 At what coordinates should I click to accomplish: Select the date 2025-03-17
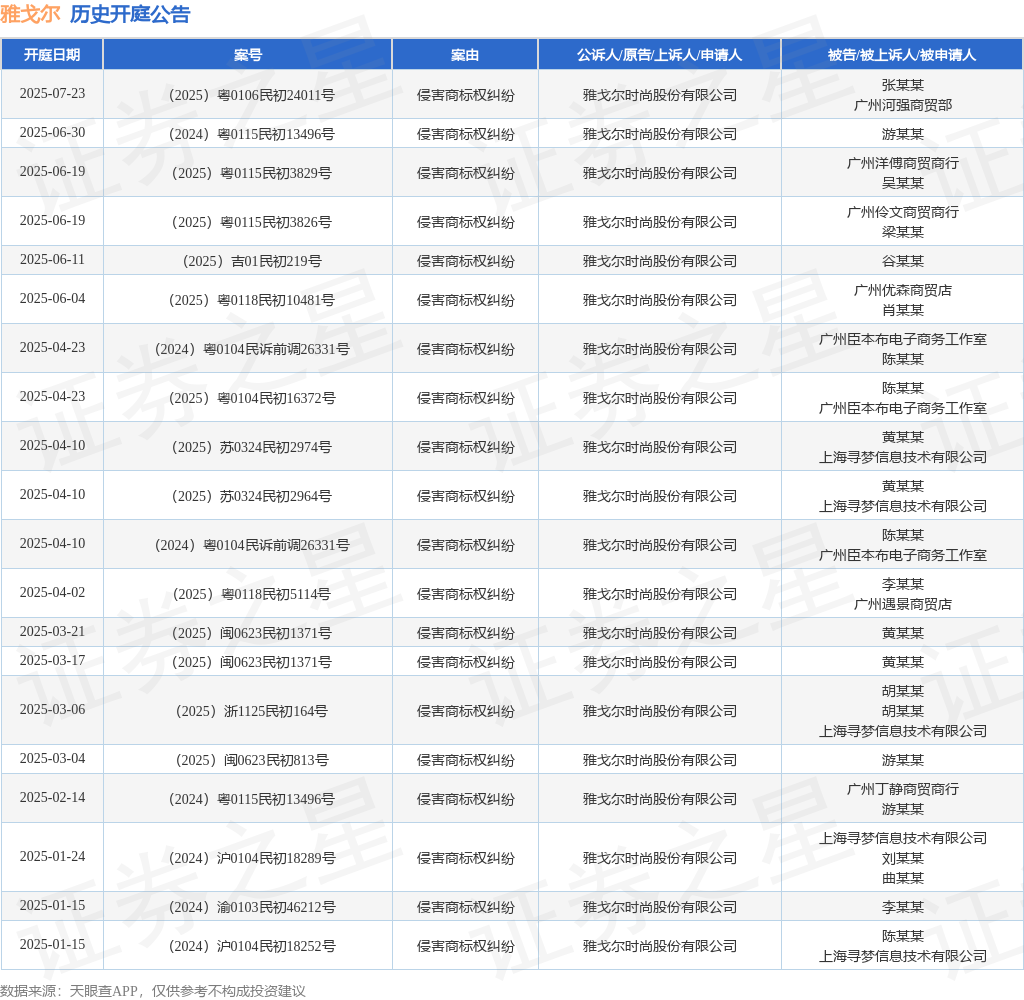(52, 660)
